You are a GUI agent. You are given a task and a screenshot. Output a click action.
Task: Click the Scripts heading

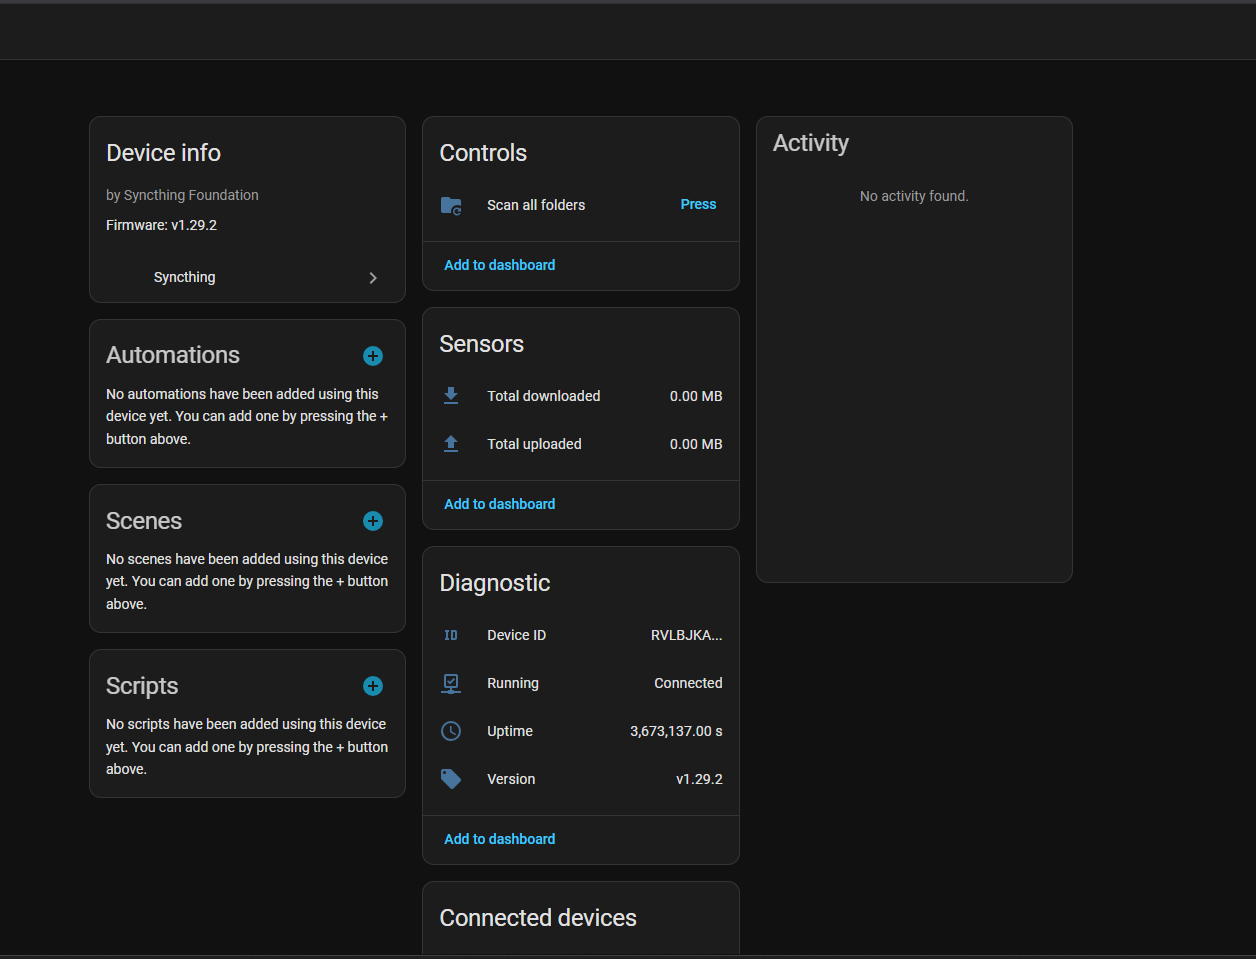(142, 686)
